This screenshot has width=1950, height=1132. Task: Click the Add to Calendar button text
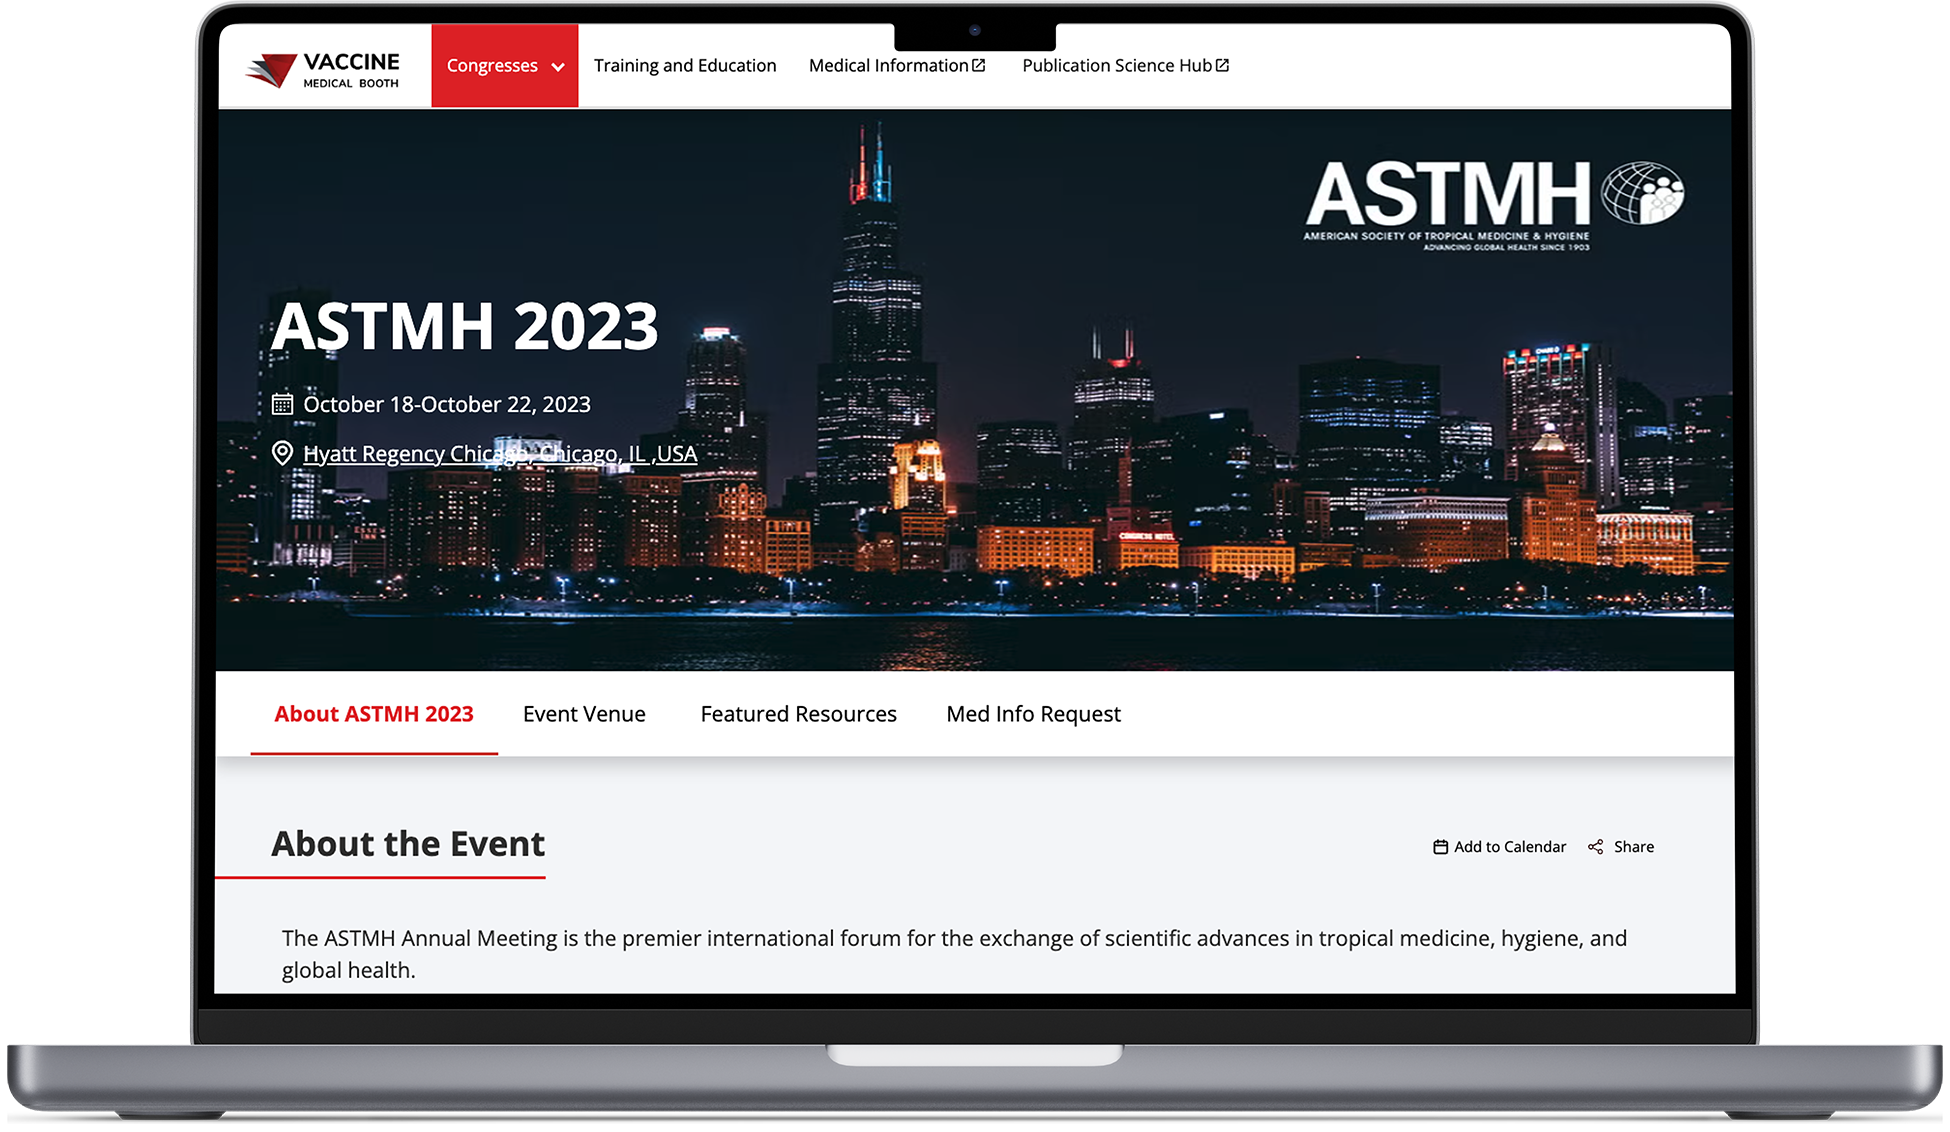pyautogui.click(x=1510, y=847)
